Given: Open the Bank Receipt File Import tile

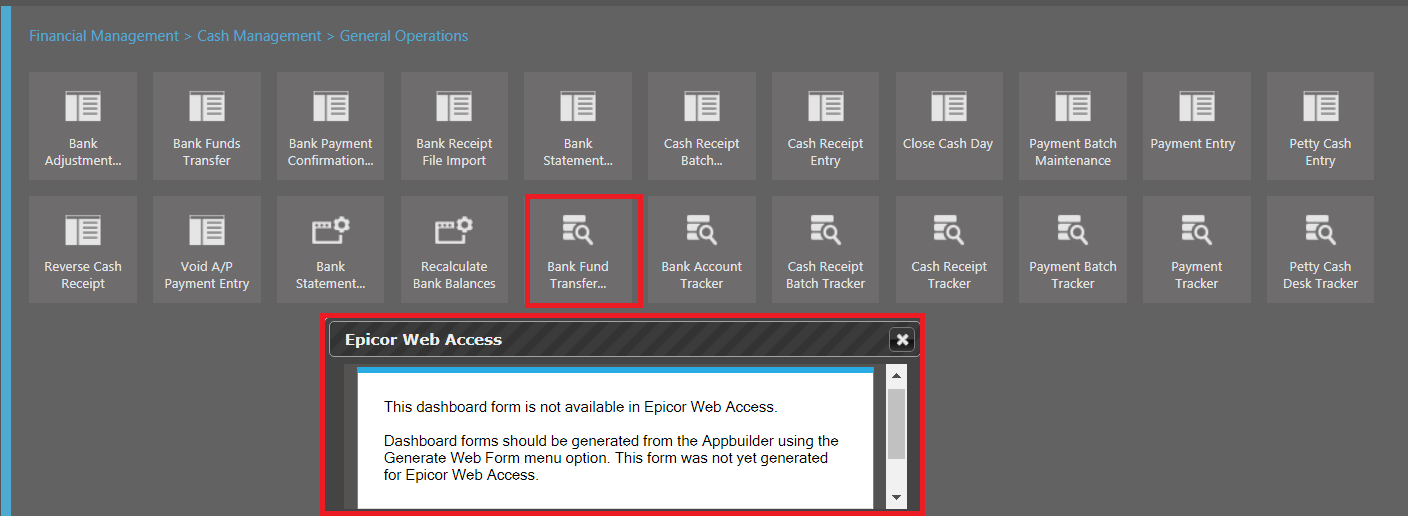Looking at the screenshot, I should pyautogui.click(x=455, y=126).
